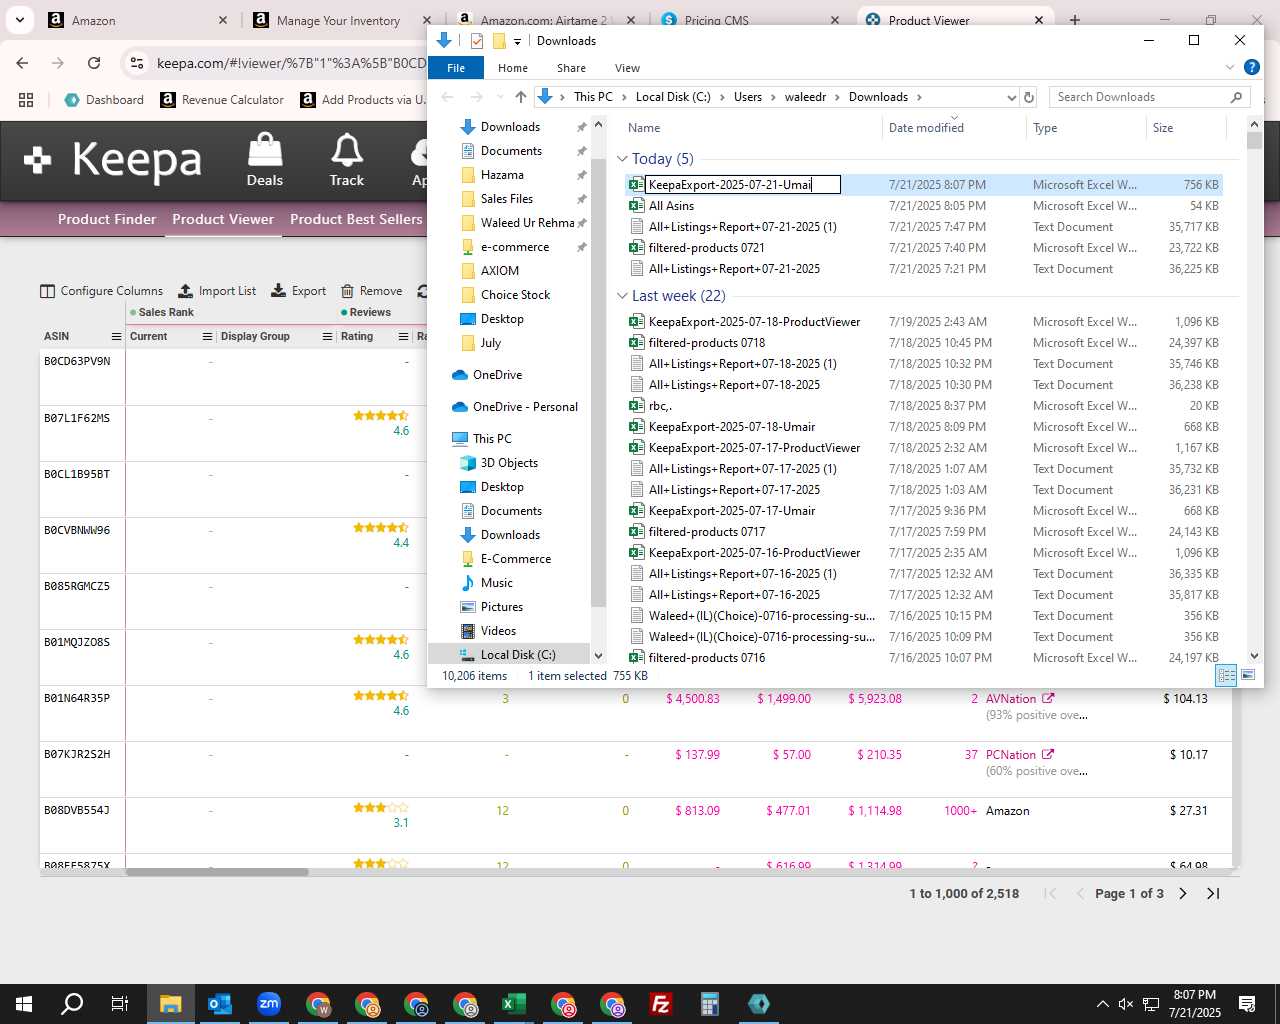Image resolution: width=1280 pixels, height=1024 pixels.
Task: Open Windows Start menu
Action: (24, 1004)
